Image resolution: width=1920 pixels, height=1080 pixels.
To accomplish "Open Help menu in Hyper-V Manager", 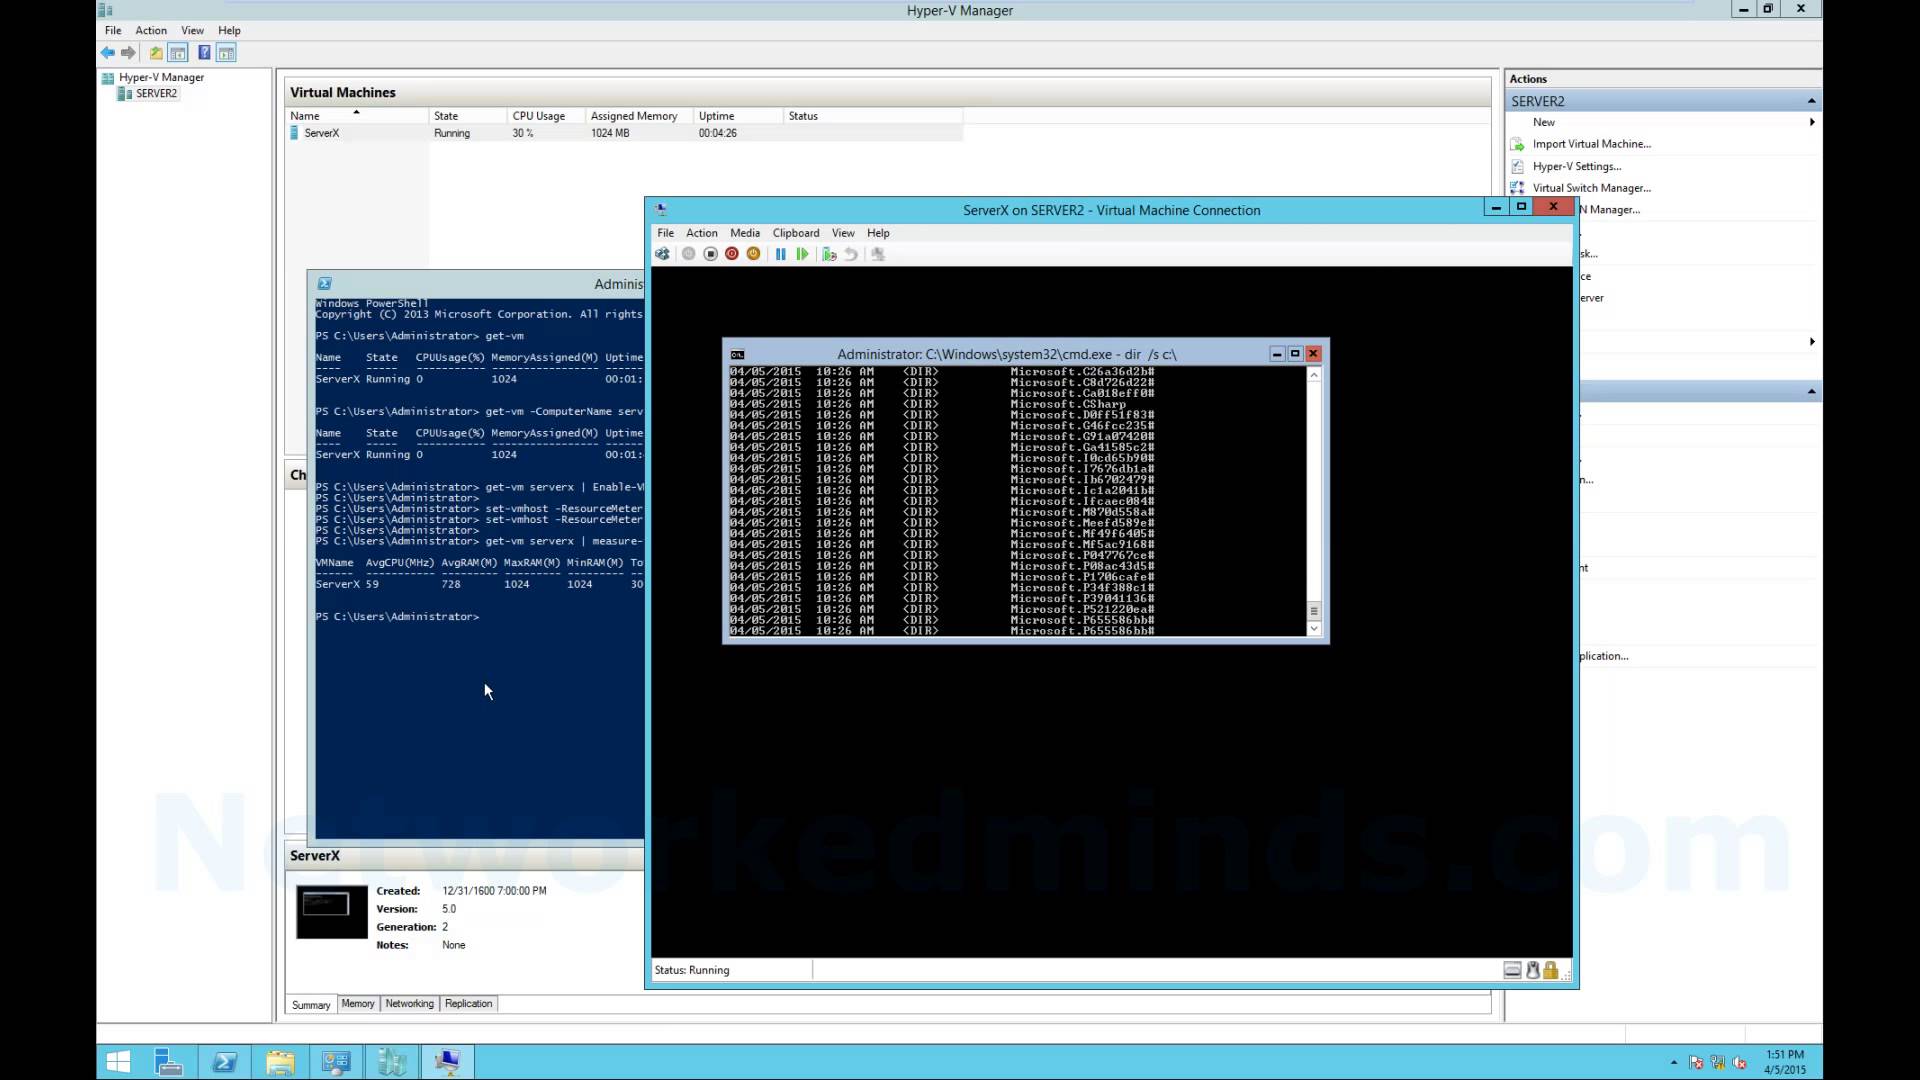I will (x=229, y=30).
